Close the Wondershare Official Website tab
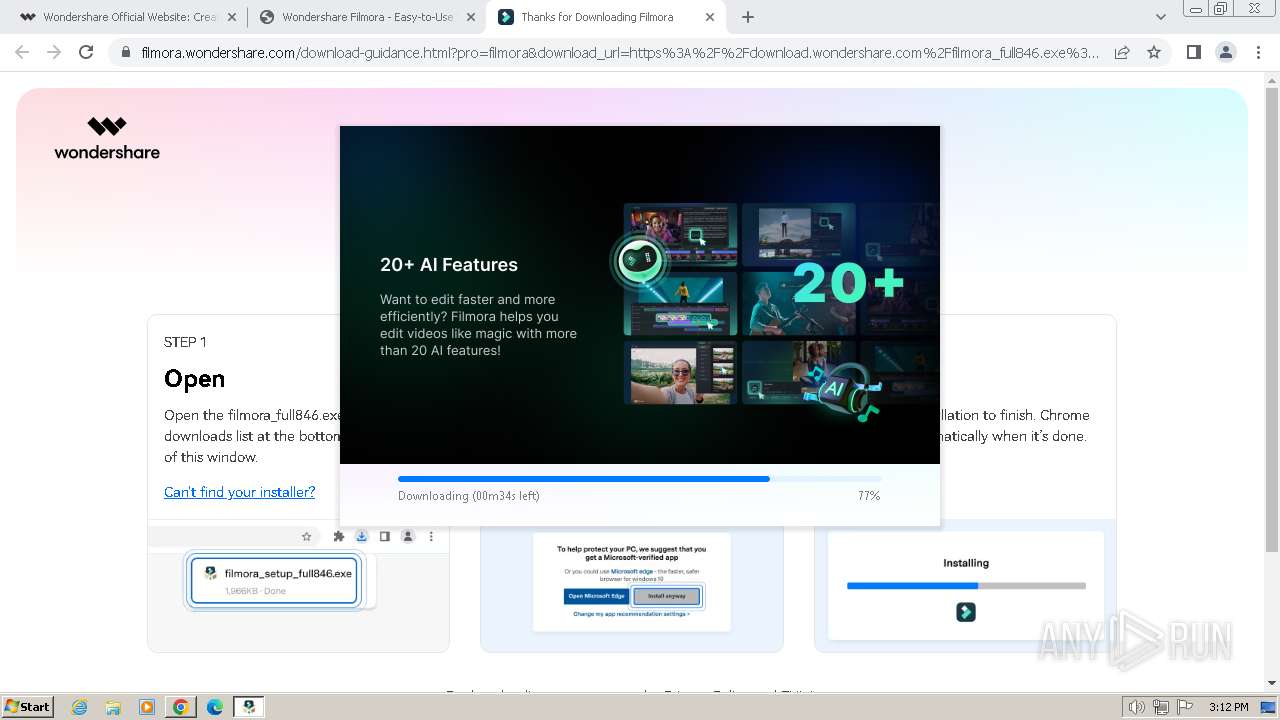Image resolution: width=1280 pixels, height=720 pixels. 231,17
